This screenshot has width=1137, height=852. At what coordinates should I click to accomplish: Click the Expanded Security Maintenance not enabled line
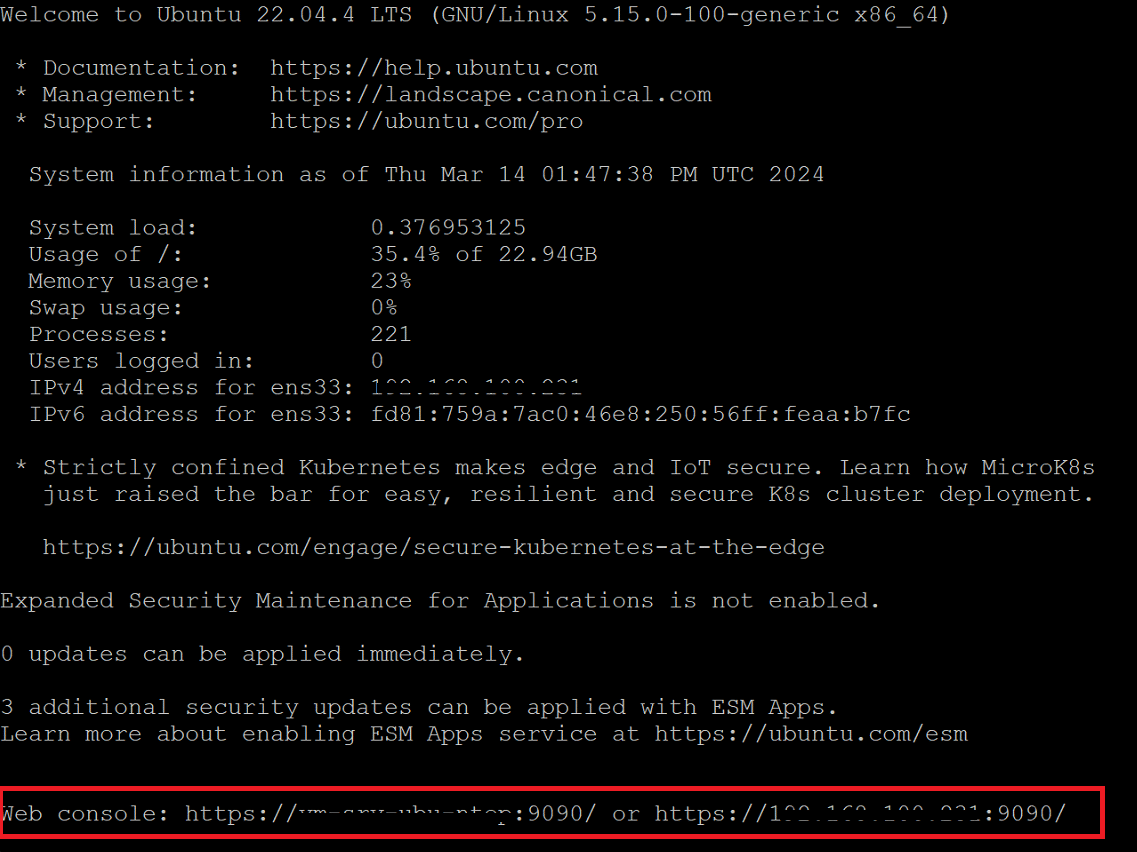point(440,601)
